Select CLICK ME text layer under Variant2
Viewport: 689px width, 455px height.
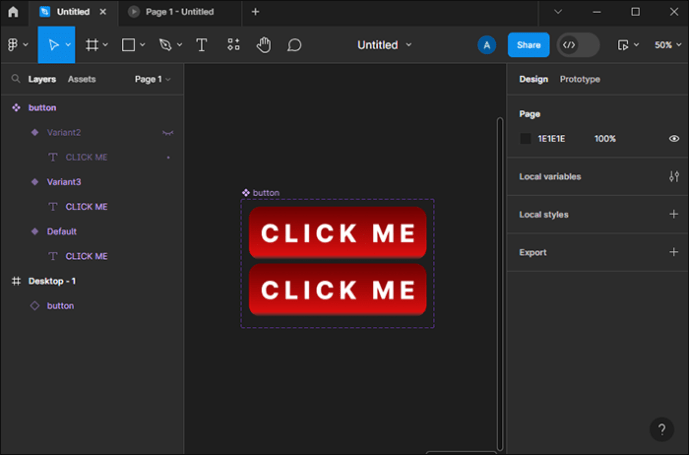pyautogui.click(x=92, y=157)
